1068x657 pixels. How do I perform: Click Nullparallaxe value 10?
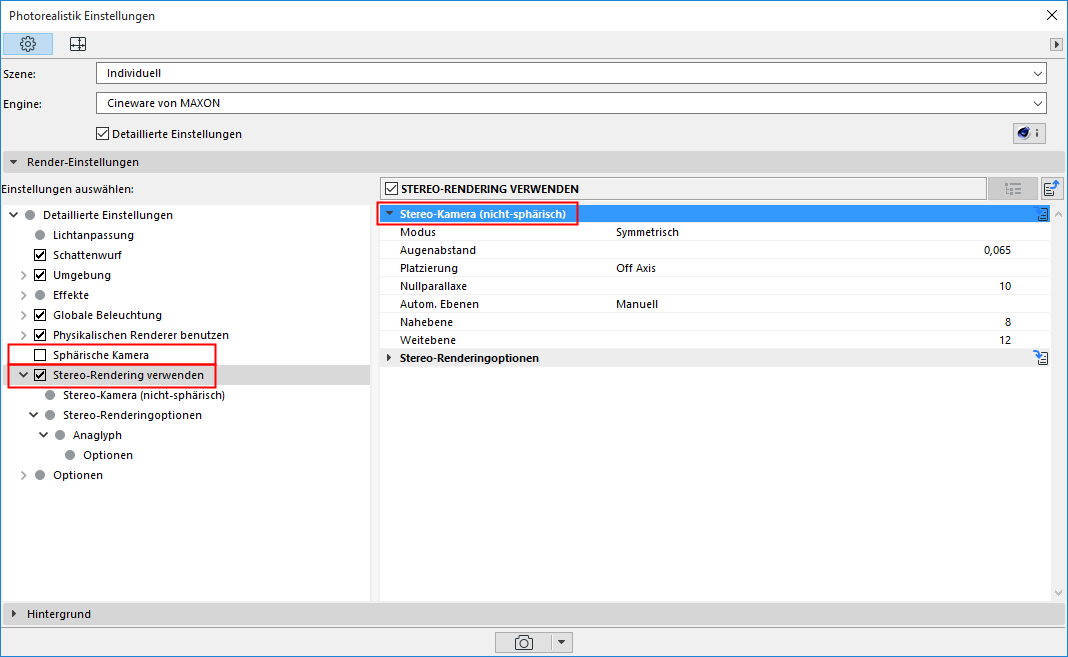1005,286
